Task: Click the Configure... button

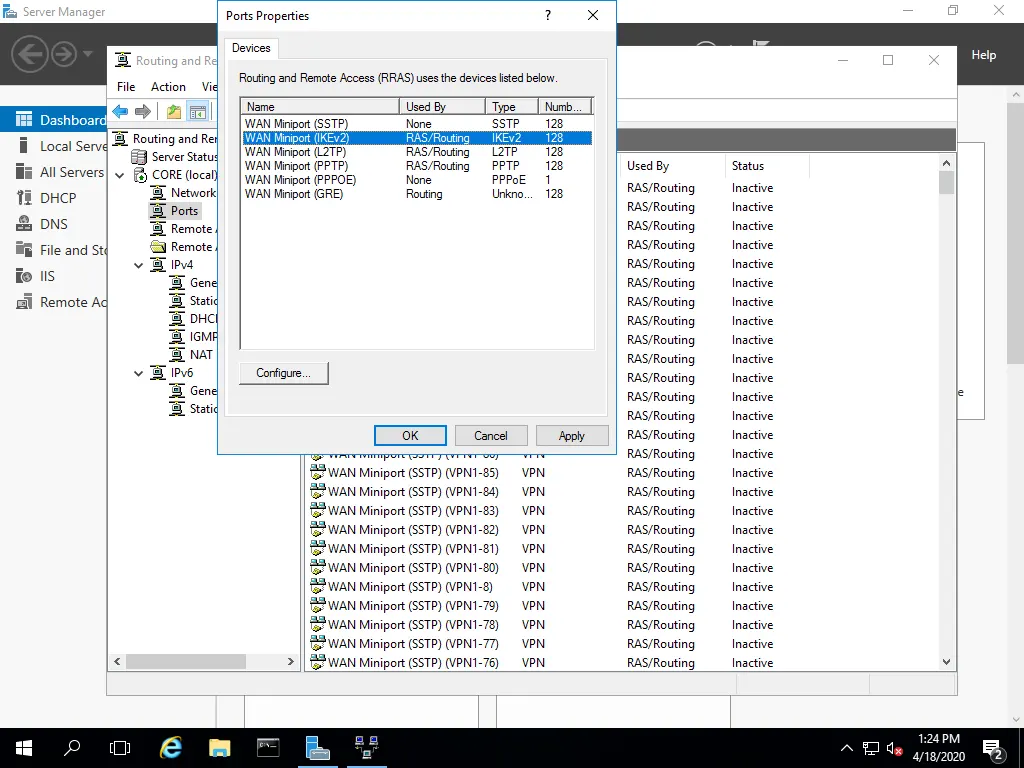Action: tap(284, 373)
